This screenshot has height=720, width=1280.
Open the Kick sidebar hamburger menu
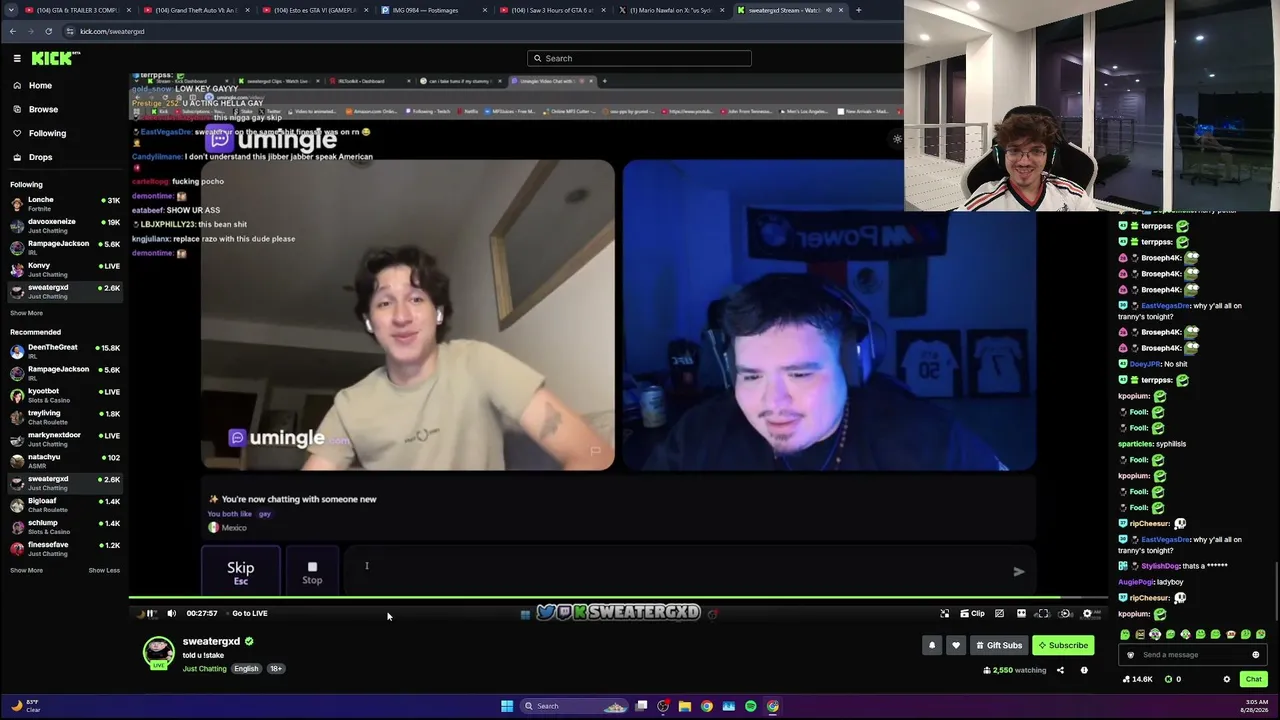[x=17, y=58]
